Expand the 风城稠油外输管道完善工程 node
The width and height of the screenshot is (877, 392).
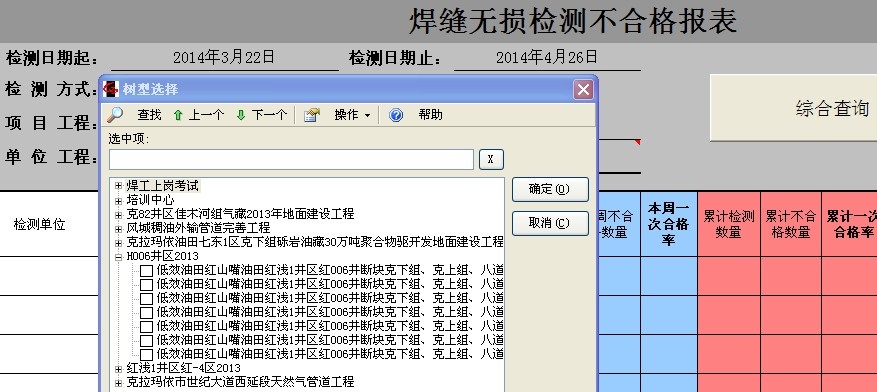coord(118,228)
